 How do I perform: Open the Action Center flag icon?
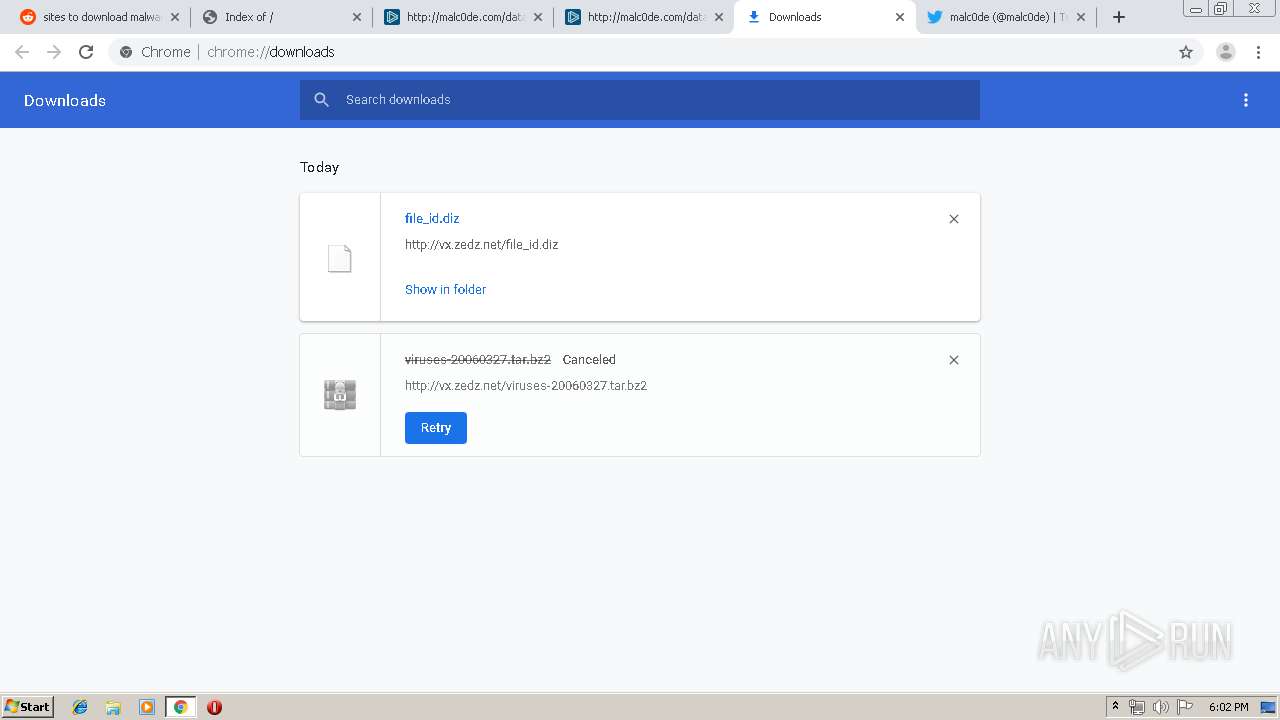pyautogui.click(x=1184, y=707)
